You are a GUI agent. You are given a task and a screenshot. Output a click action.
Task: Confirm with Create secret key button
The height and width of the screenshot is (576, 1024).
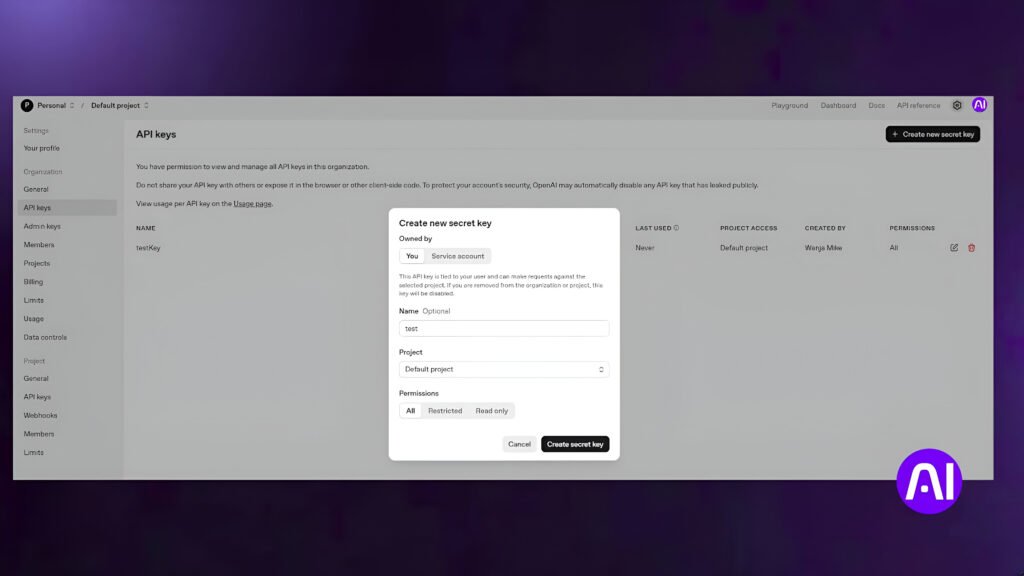pos(575,444)
